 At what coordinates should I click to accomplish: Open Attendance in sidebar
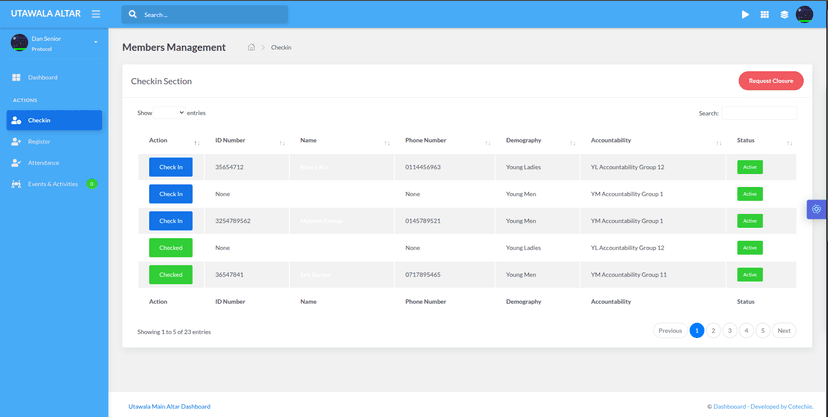pyautogui.click(x=43, y=162)
